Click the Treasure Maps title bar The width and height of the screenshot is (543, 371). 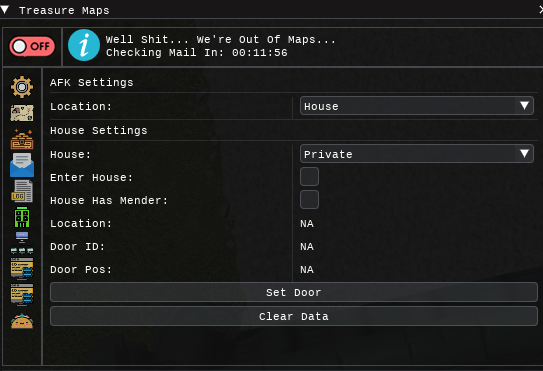coord(272,10)
